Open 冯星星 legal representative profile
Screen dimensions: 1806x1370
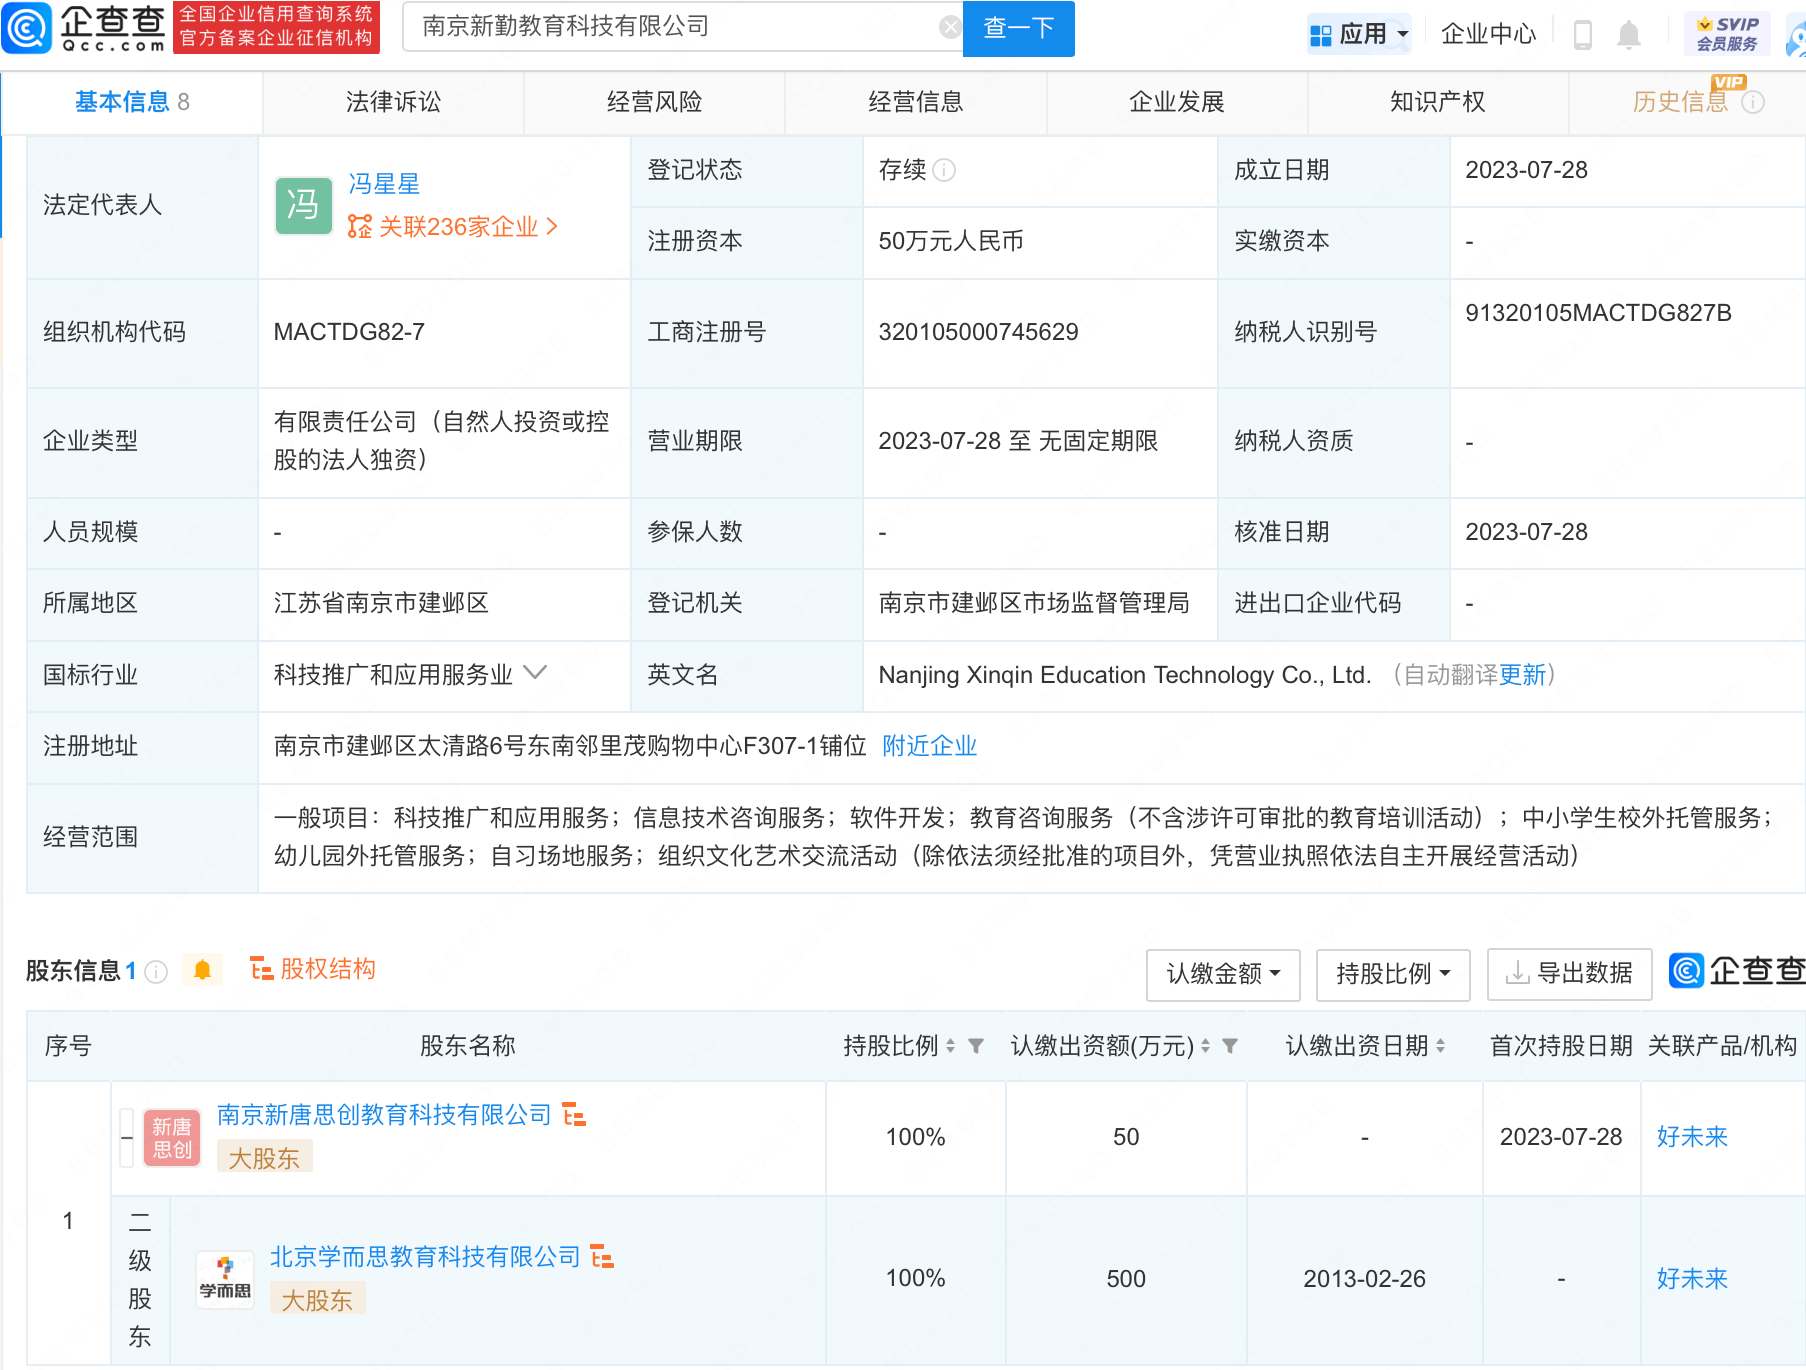pyautogui.click(x=384, y=184)
